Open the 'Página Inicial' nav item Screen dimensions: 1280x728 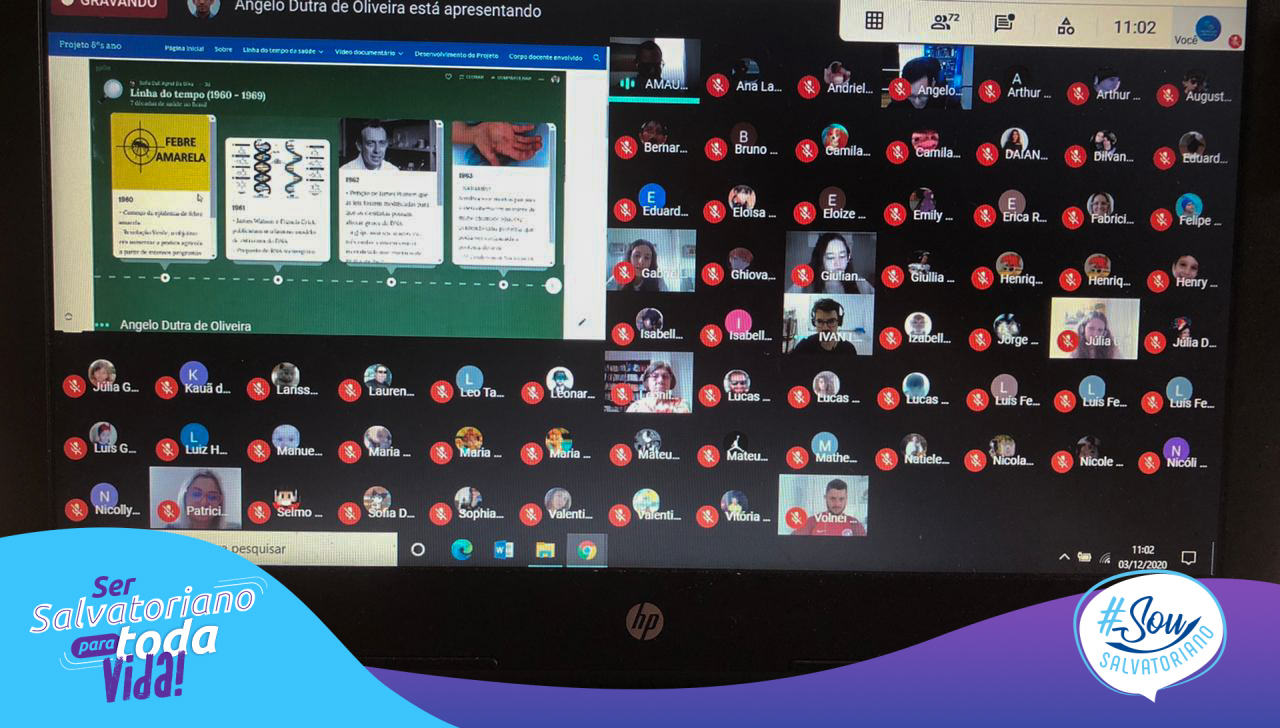tap(184, 48)
